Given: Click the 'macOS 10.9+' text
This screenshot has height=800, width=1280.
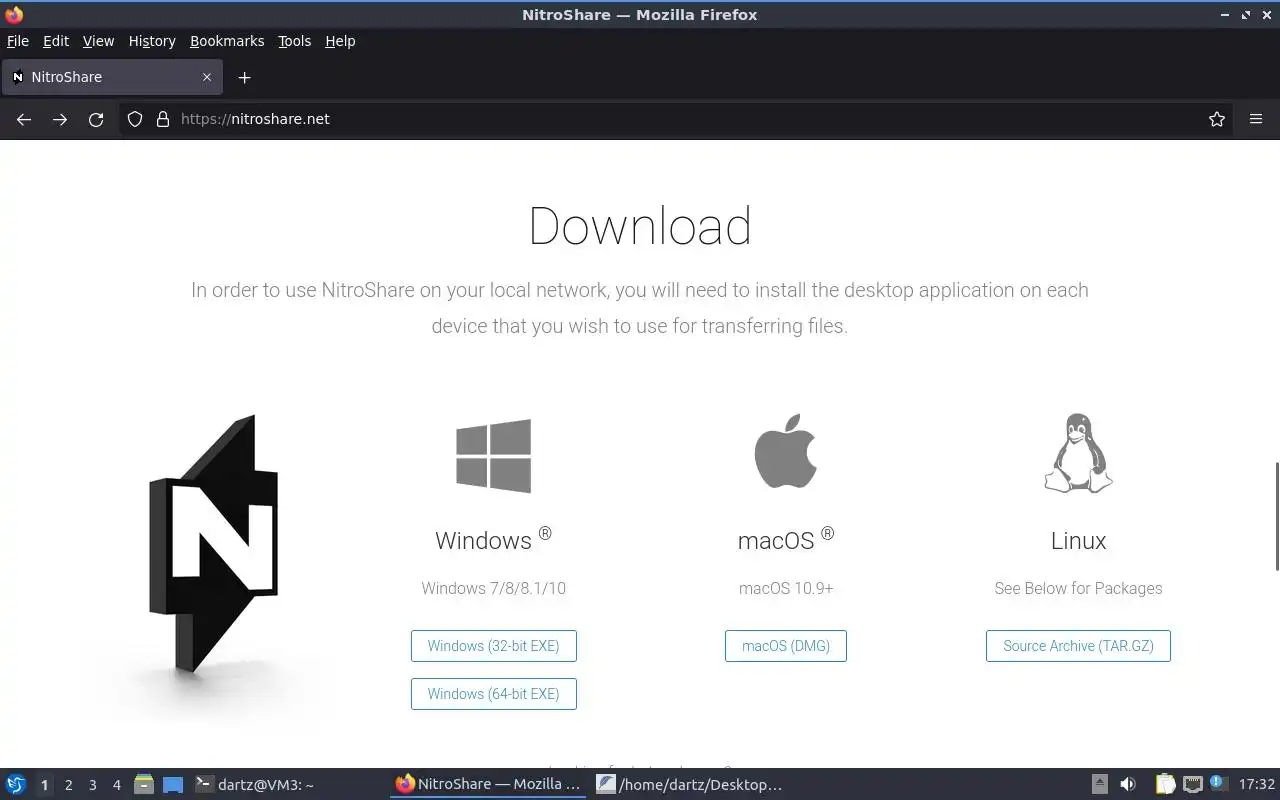Looking at the screenshot, I should coord(786,588).
